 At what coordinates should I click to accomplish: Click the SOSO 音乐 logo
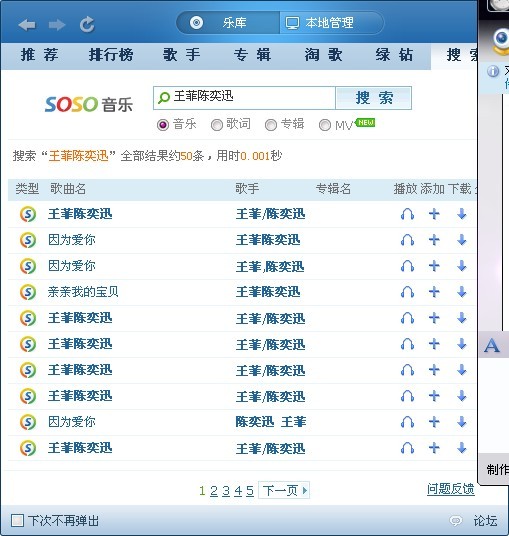(x=89, y=104)
